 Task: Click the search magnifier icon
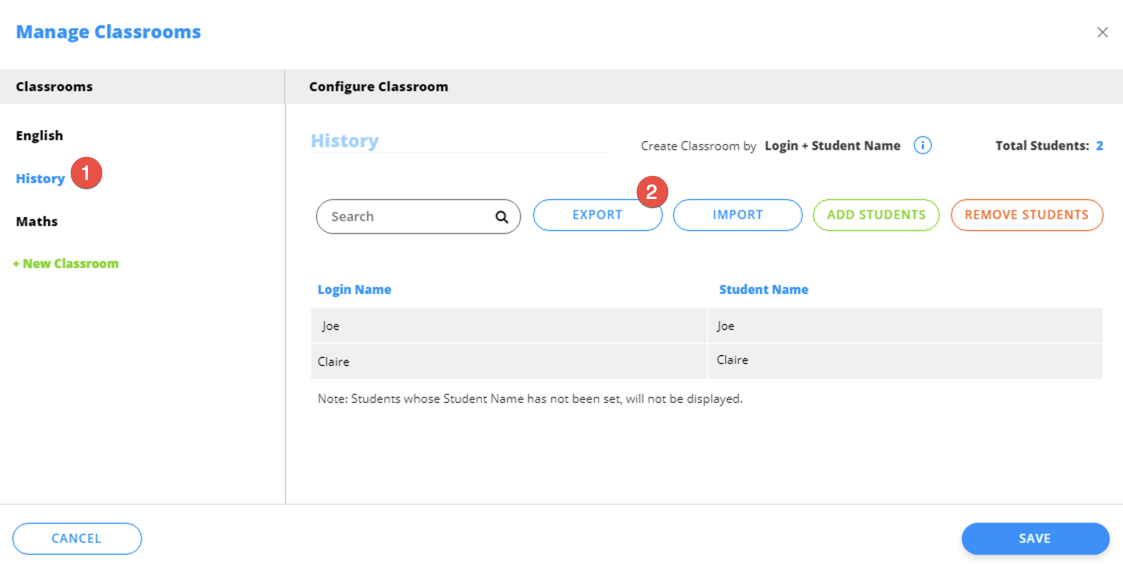point(501,217)
